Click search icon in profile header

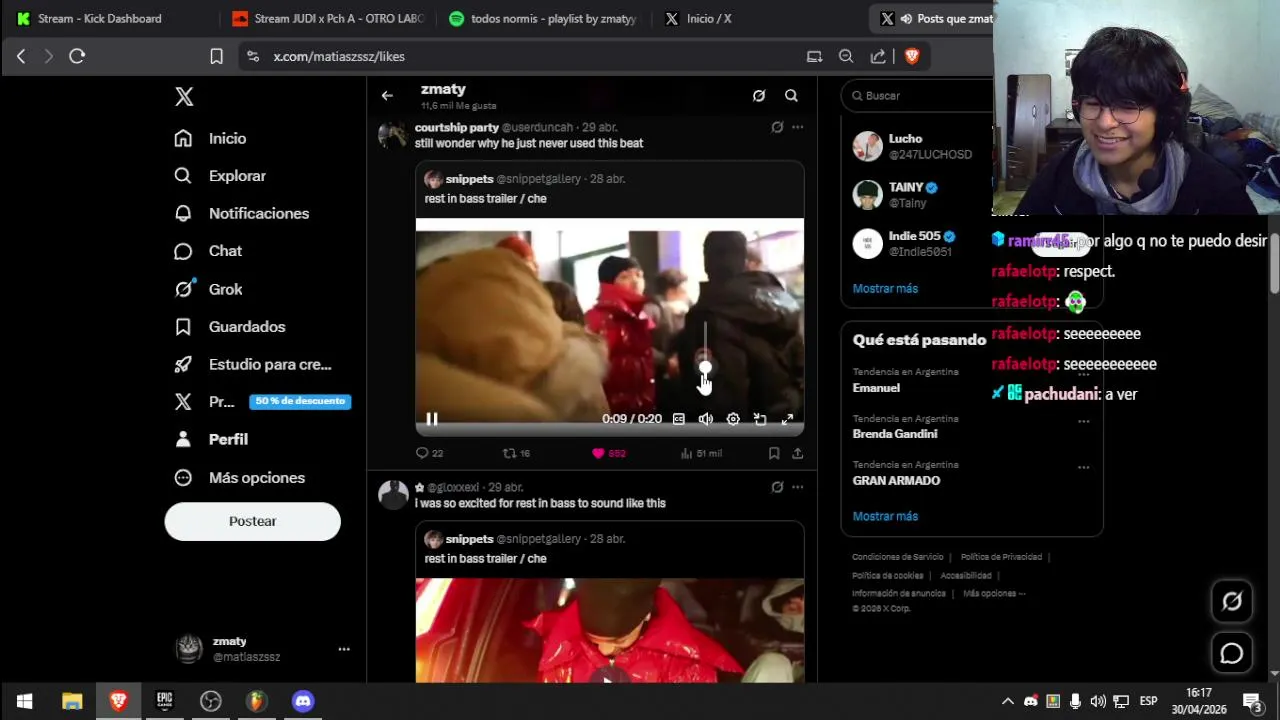click(791, 96)
